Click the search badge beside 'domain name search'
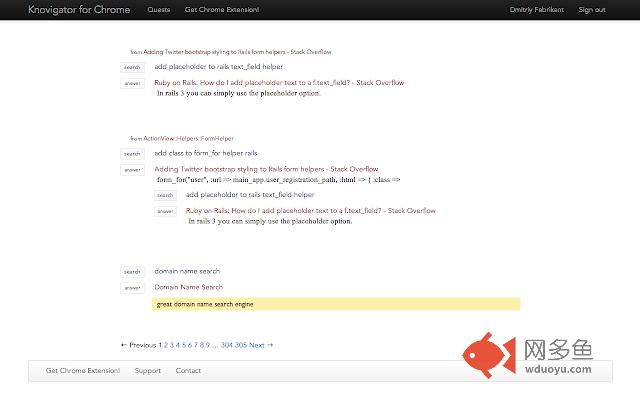The image size is (640, 400). point(132,272)
